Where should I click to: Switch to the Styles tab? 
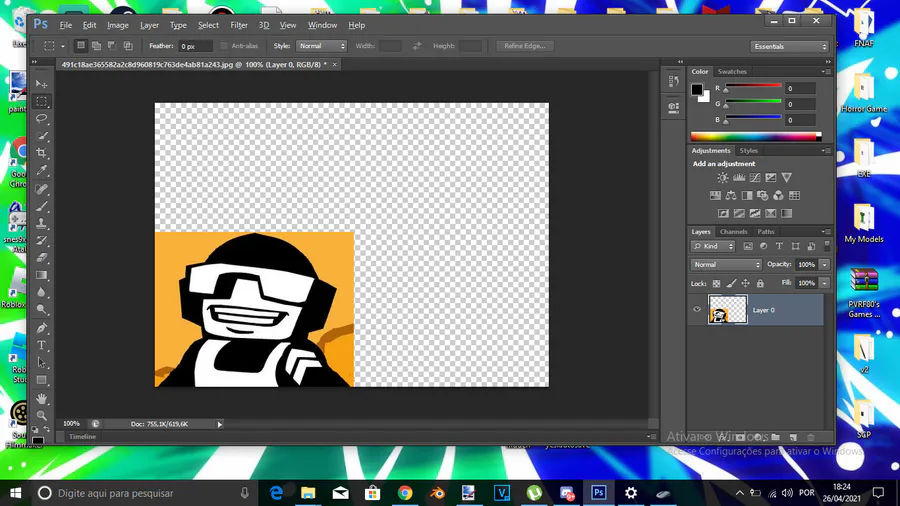pos(748,151)
